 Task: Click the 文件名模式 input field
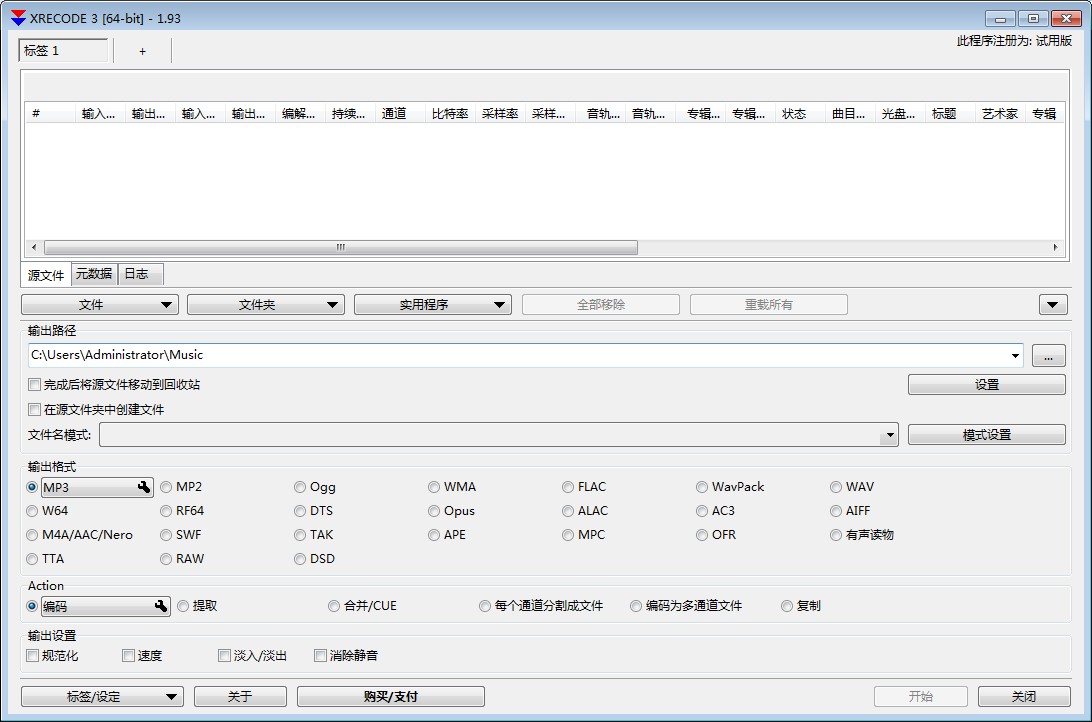coord(490,435)
